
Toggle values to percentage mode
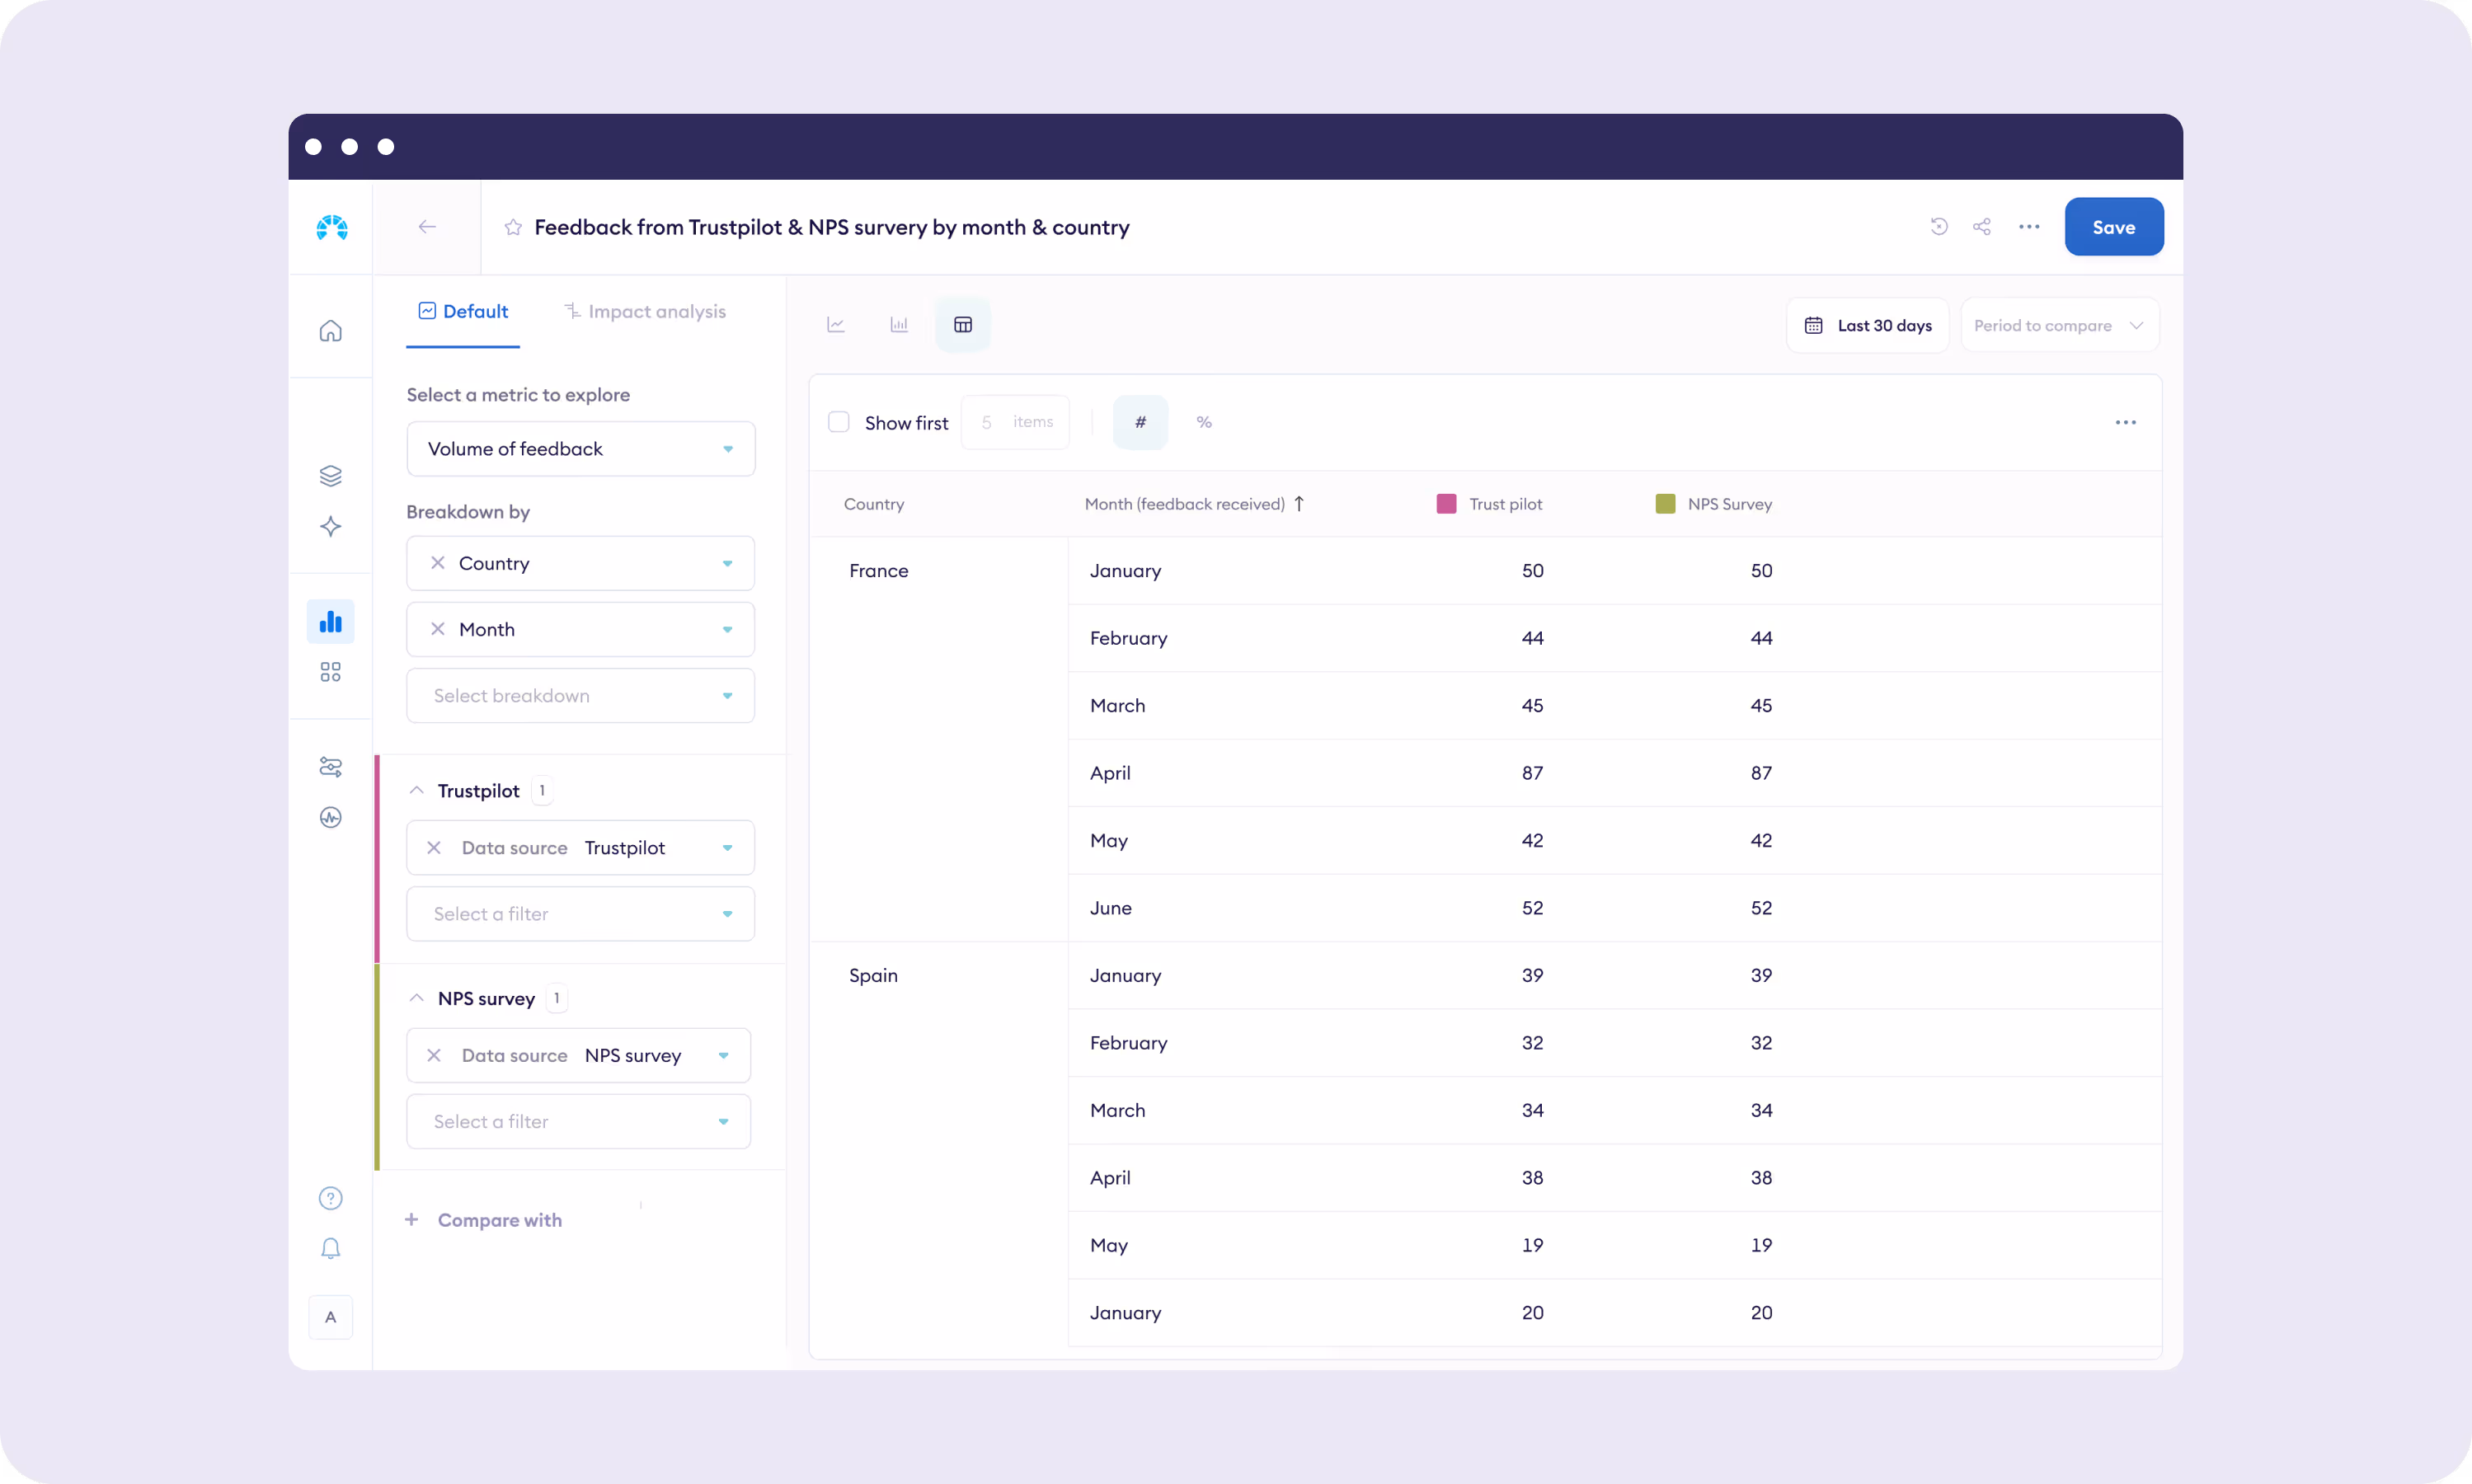pos(1204,422)
